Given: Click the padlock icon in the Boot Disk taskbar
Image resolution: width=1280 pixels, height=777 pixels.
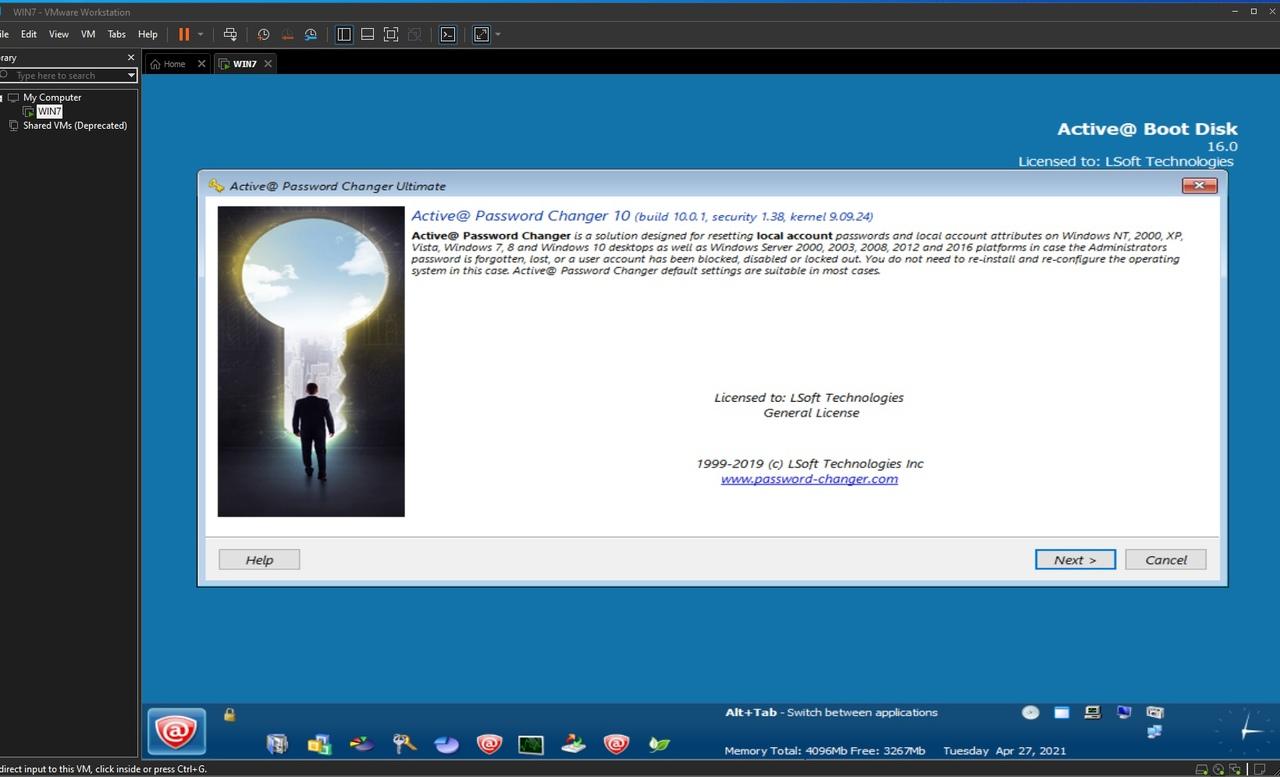Looking at the screenshot, I should point(229,715).
